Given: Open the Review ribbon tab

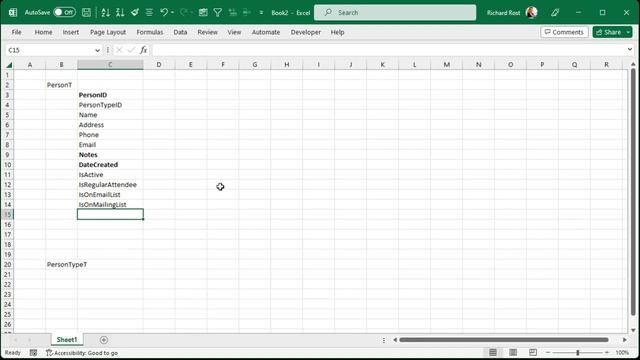Looking at the screenshot, I should click(x=207, y=32).
